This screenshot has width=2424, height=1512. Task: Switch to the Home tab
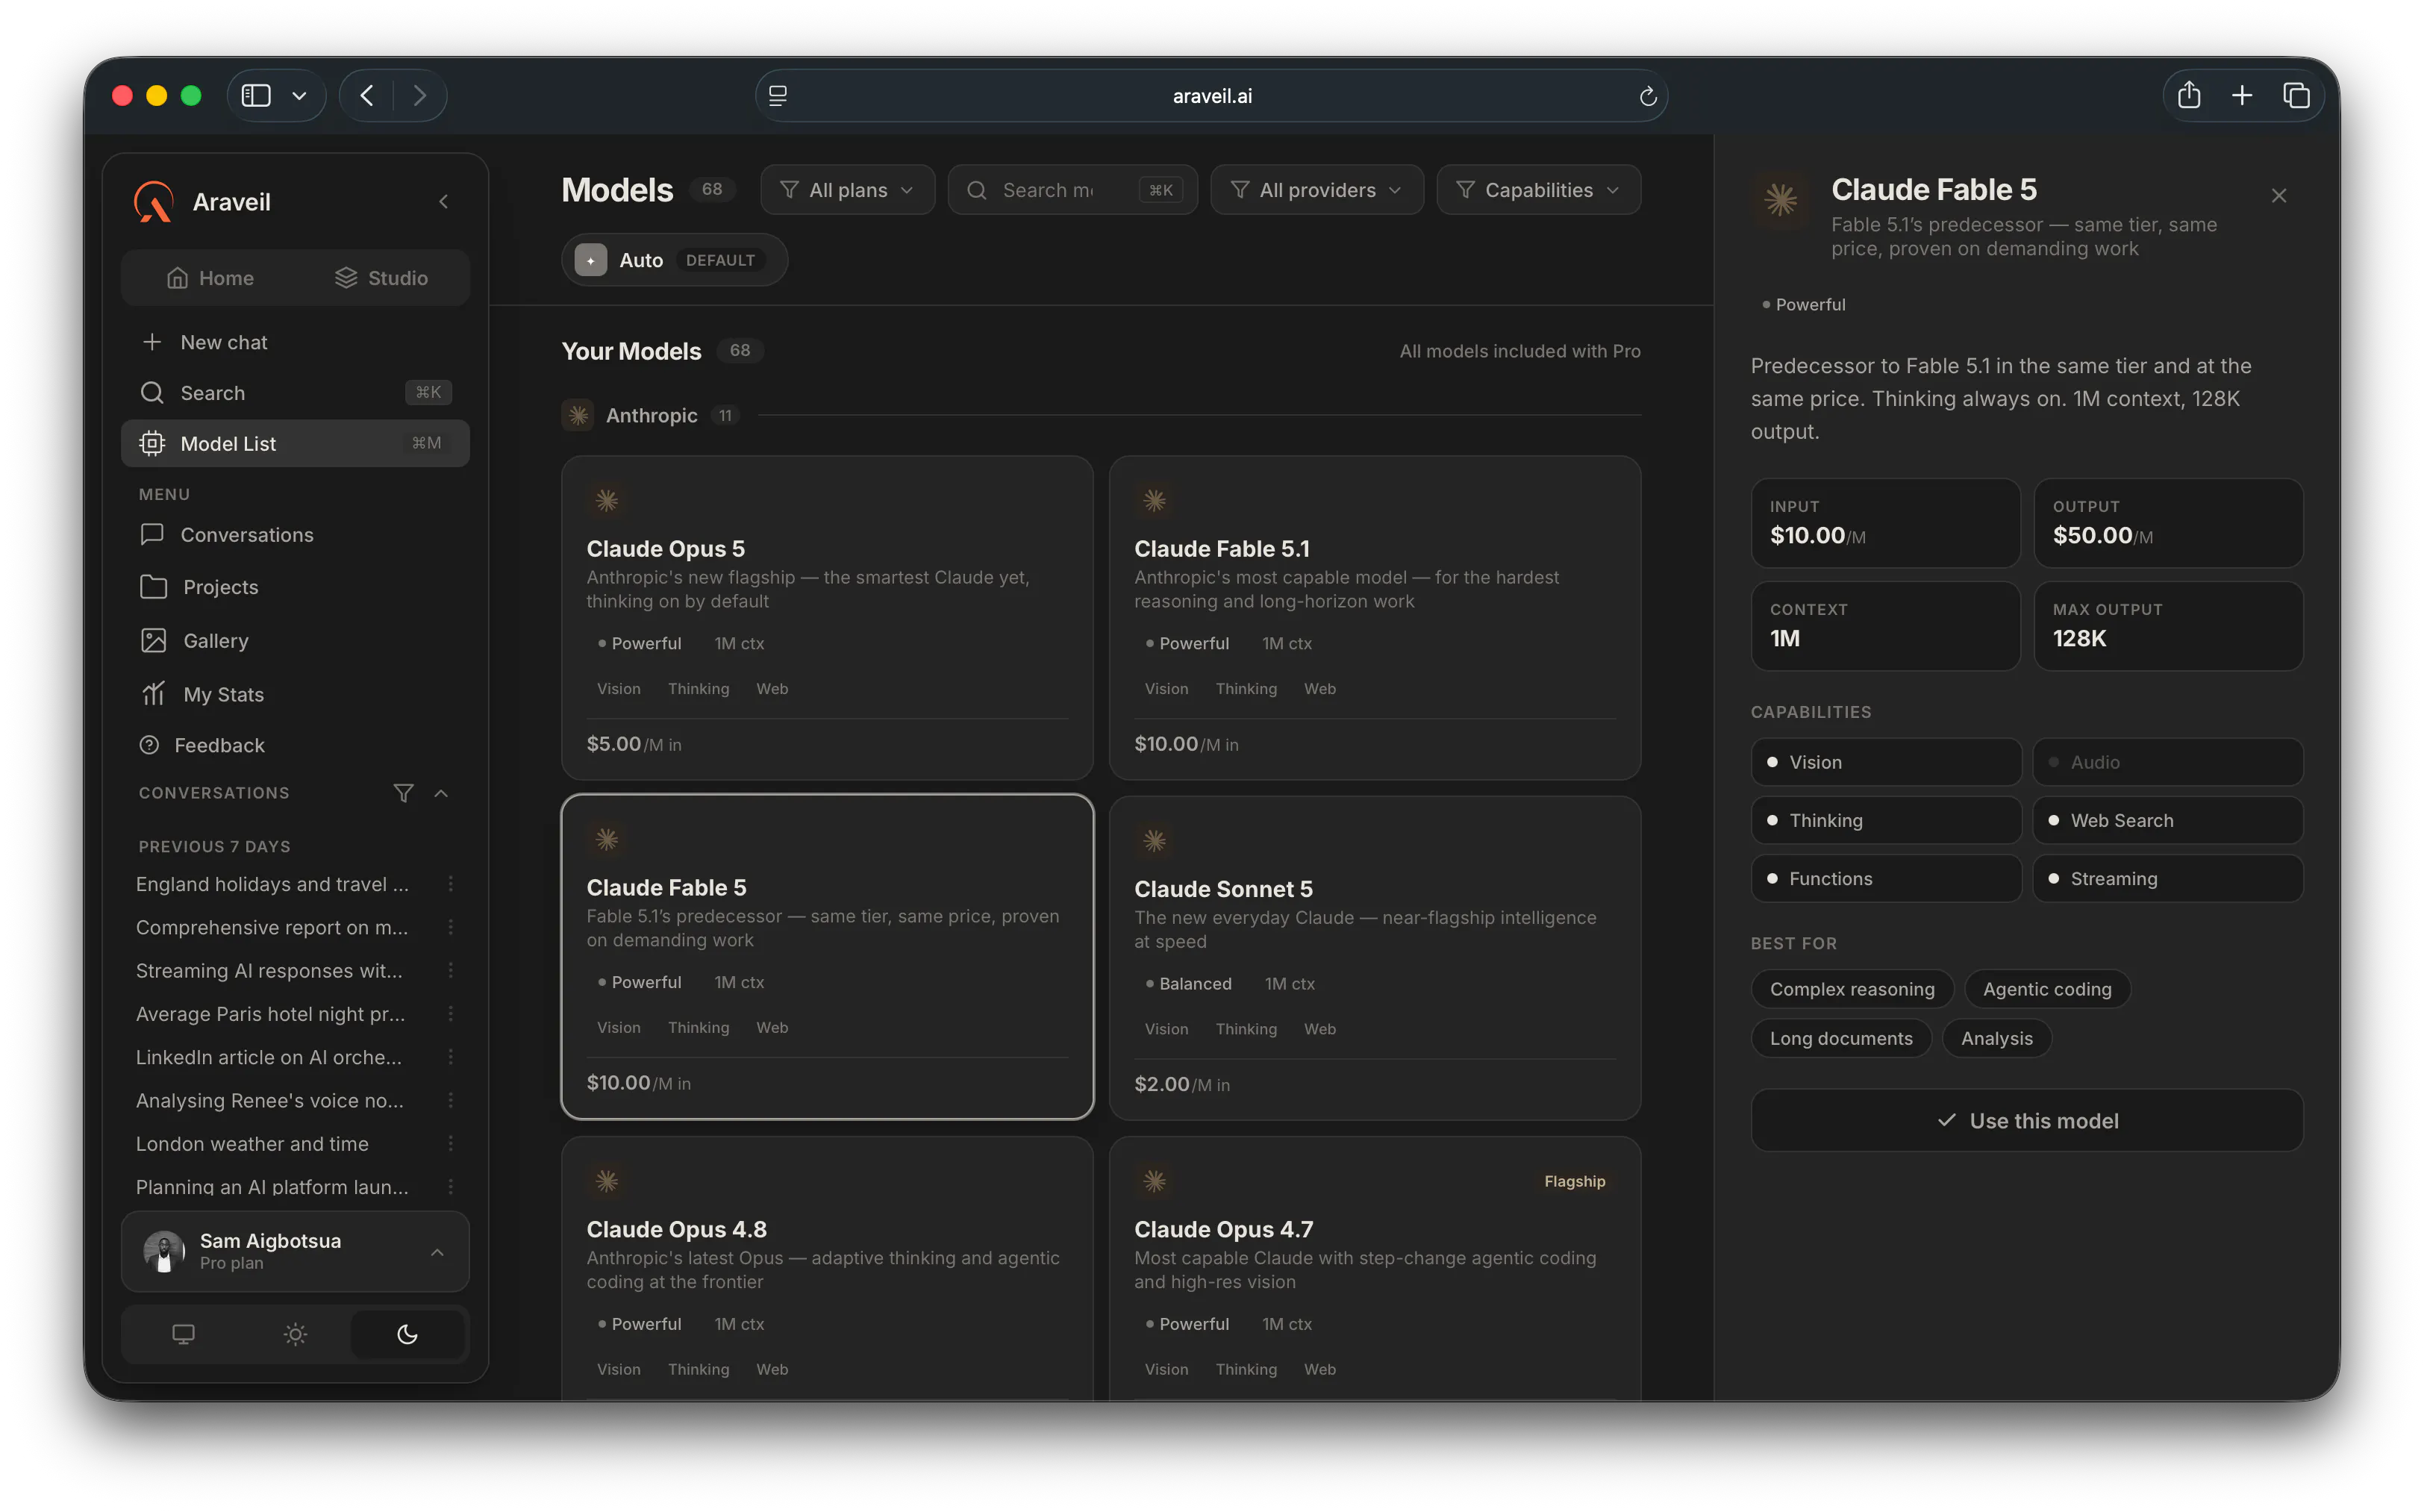pos(210,278)
